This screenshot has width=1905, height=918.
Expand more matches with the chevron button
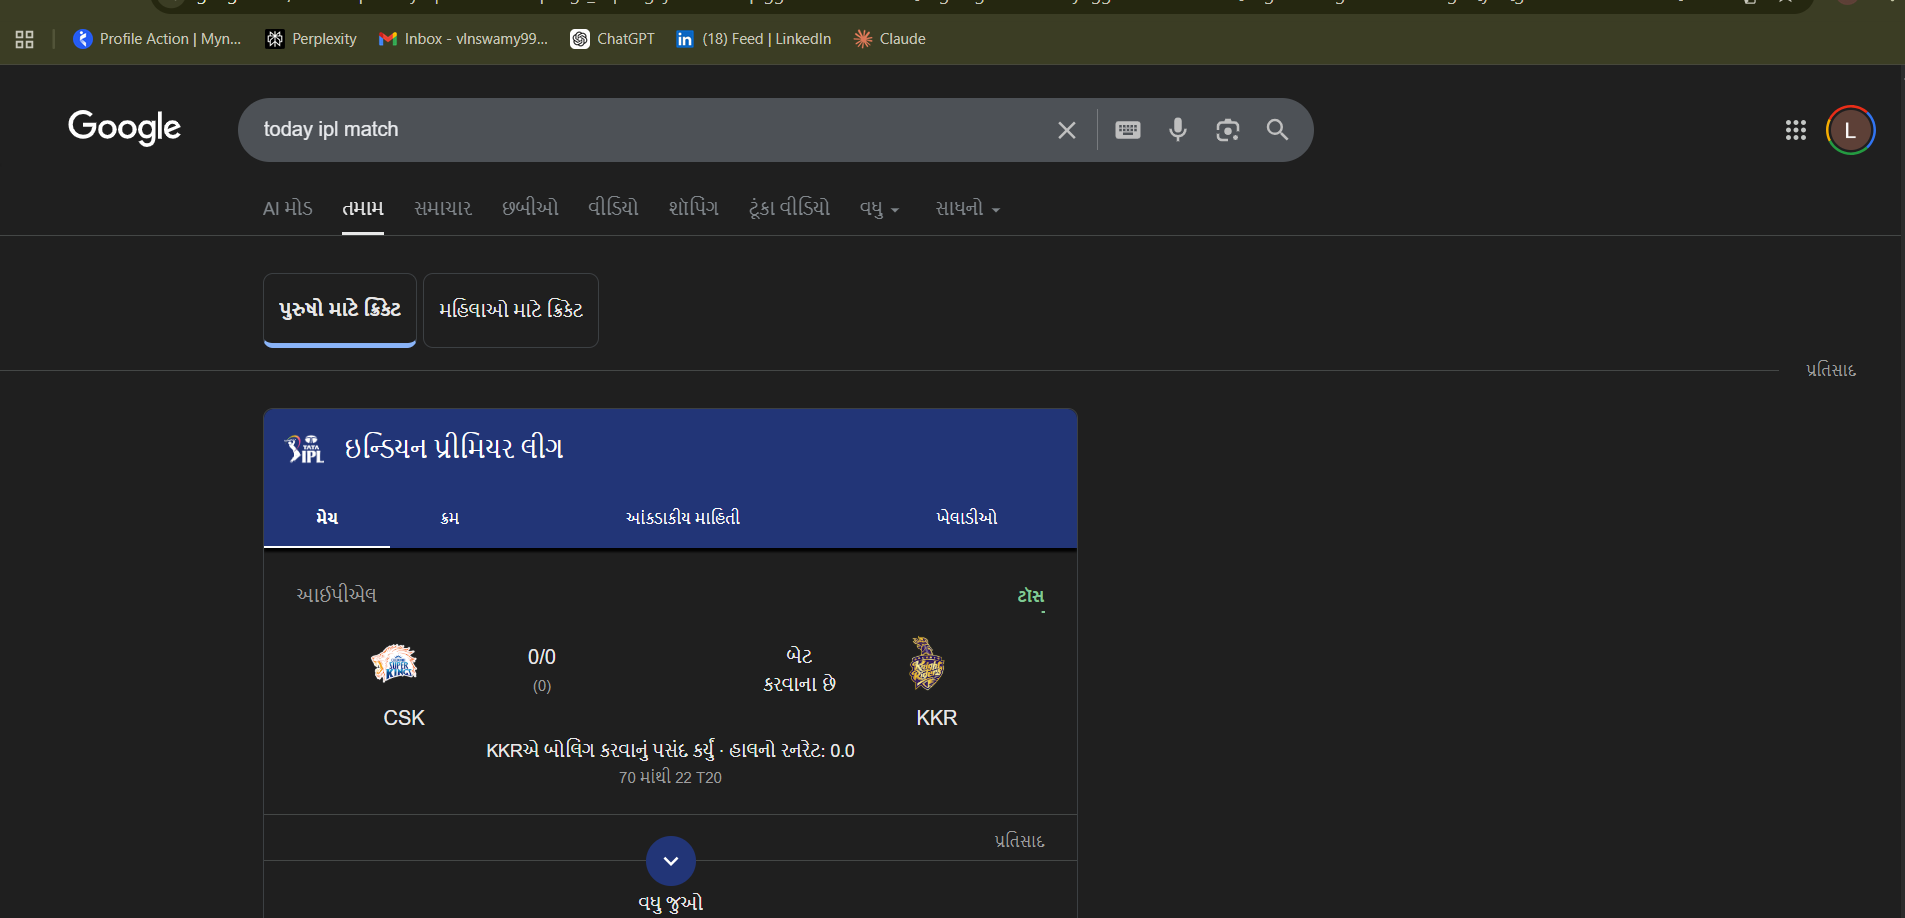[671, 861]
